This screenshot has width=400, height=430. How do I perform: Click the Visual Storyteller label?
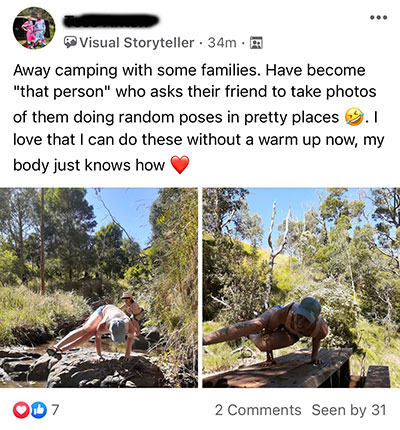pos(137,43)
